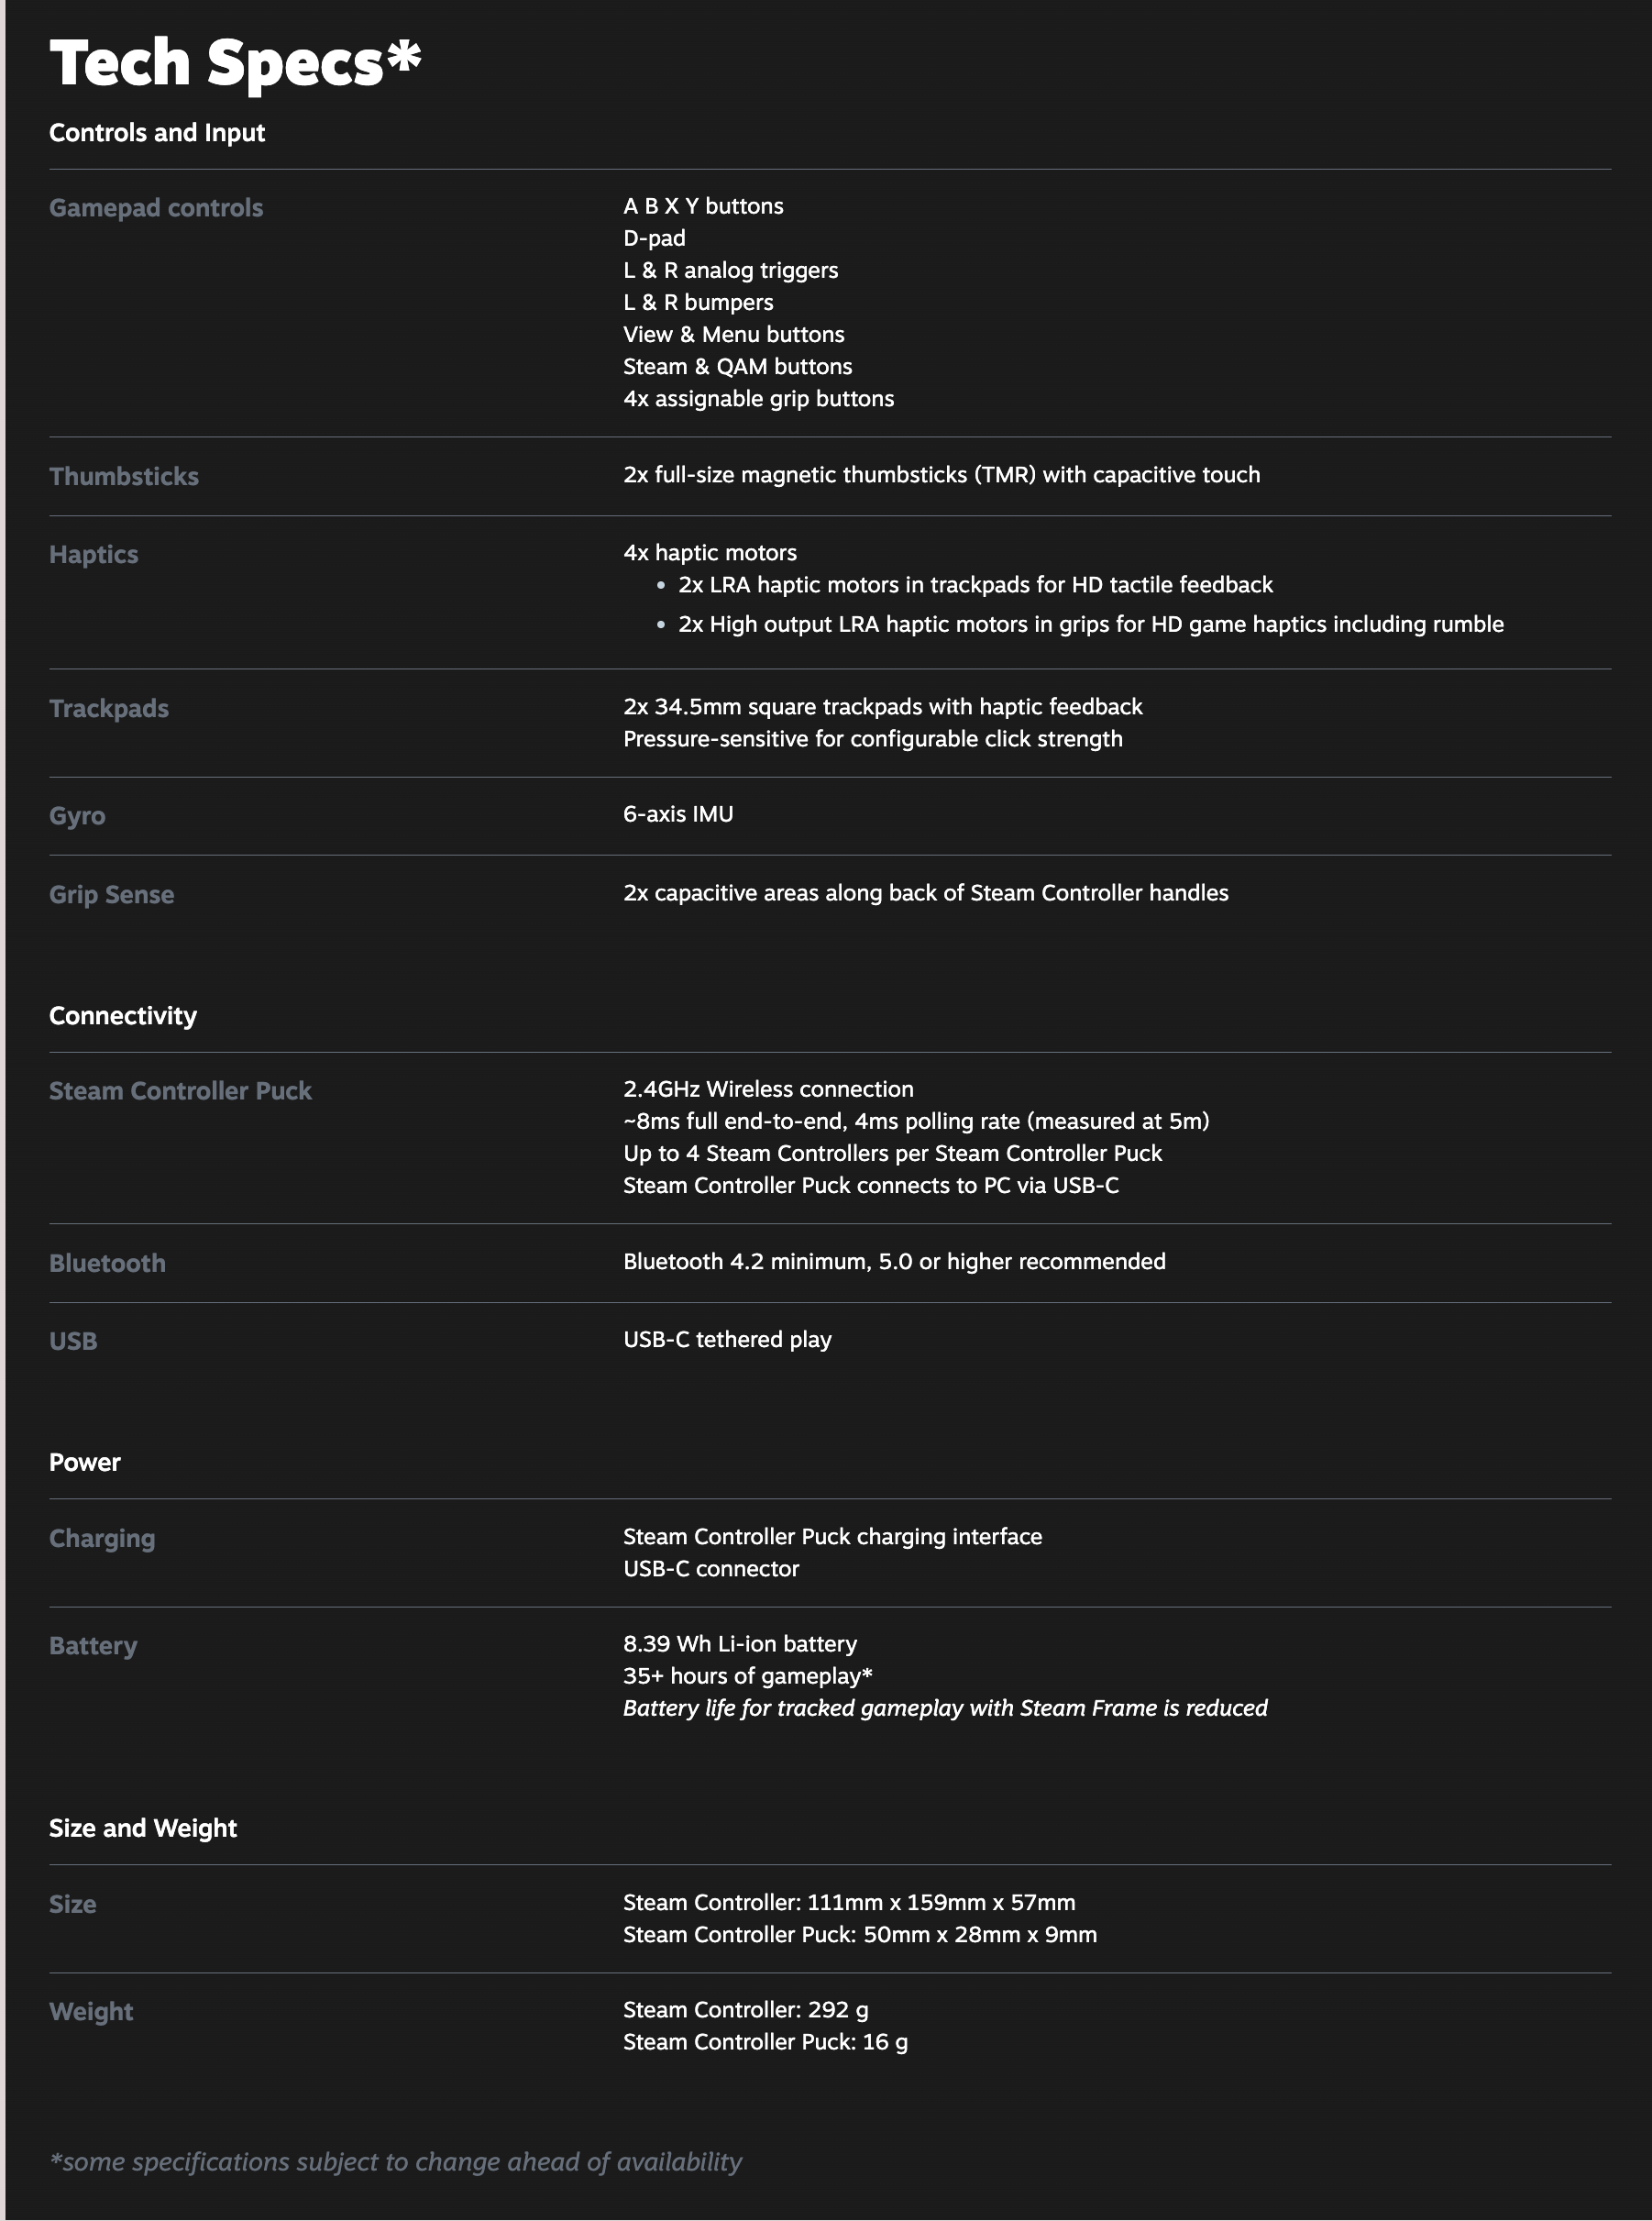1652x2221 pixels.
Task: Click the Grip Sense spec label
Action: [x=112, y=894]
